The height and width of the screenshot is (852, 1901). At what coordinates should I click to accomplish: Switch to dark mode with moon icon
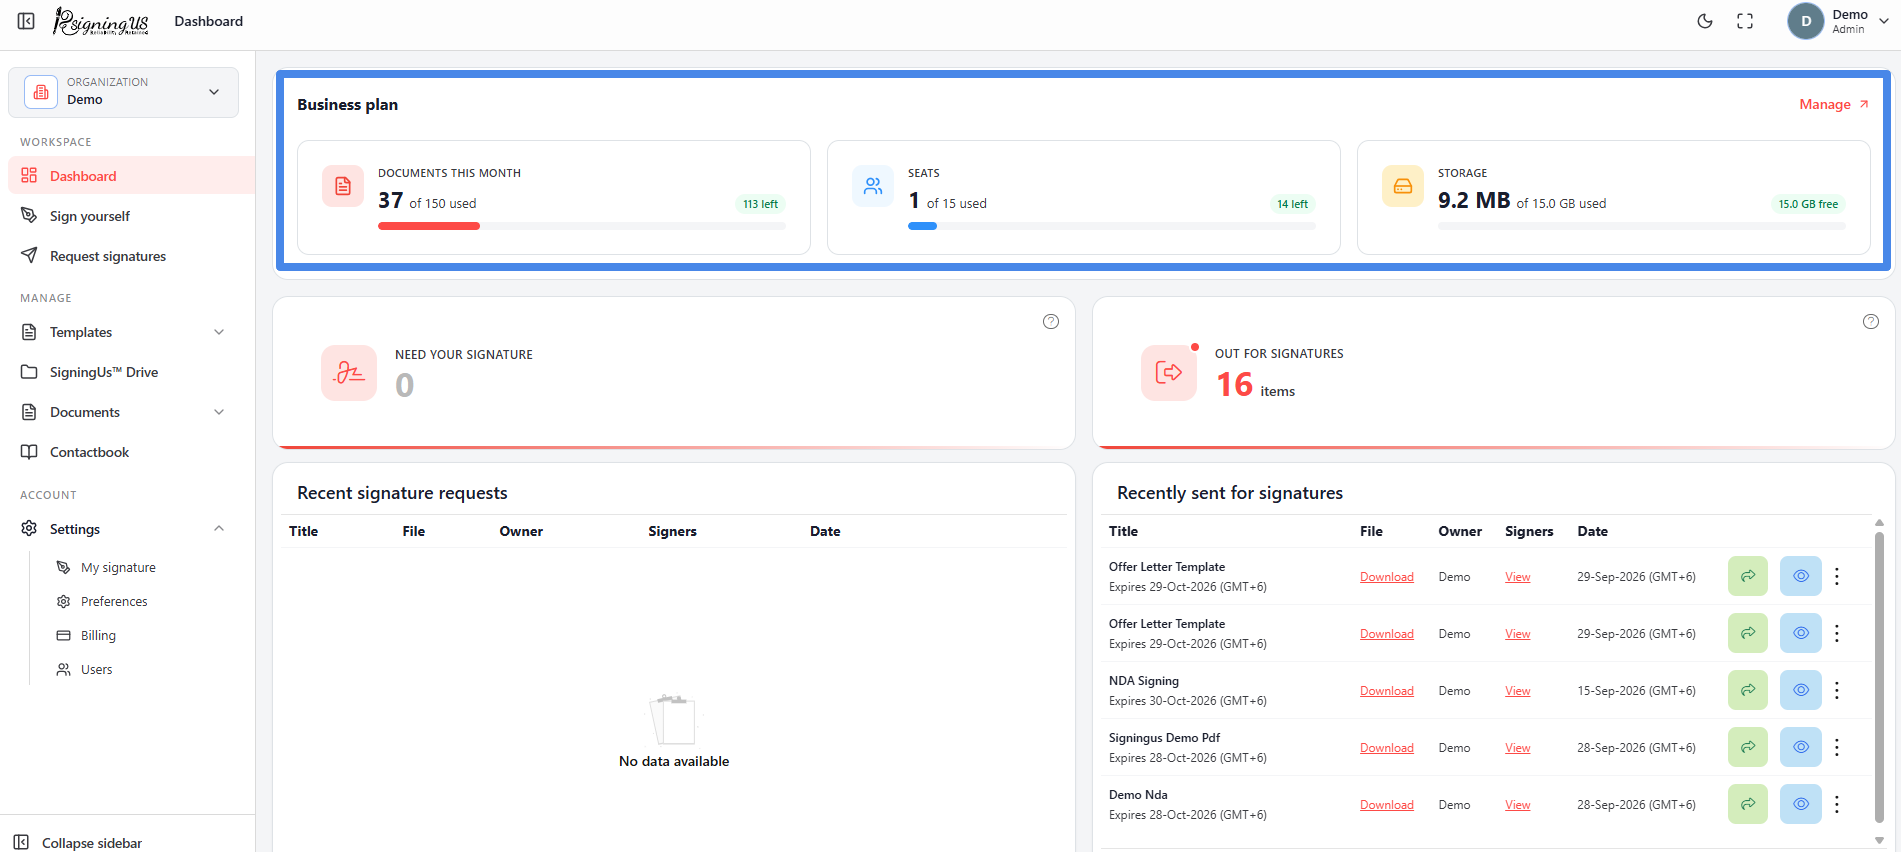pyautogui.click(x=1705, y=21)
